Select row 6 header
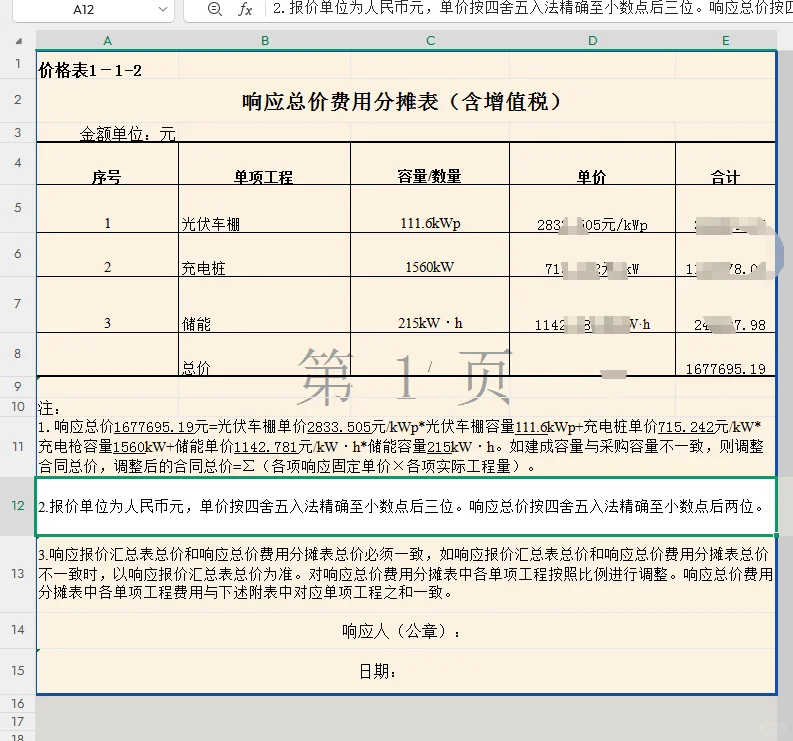The width and height of the screenshot is (793, 741). 18,254
